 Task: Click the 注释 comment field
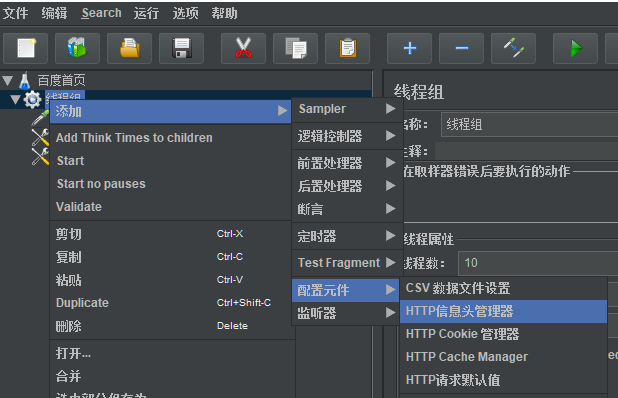pos(527,151)
